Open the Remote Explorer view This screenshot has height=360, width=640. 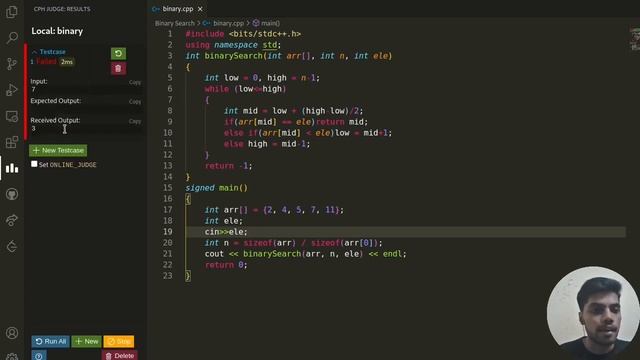tap(12, 116)
